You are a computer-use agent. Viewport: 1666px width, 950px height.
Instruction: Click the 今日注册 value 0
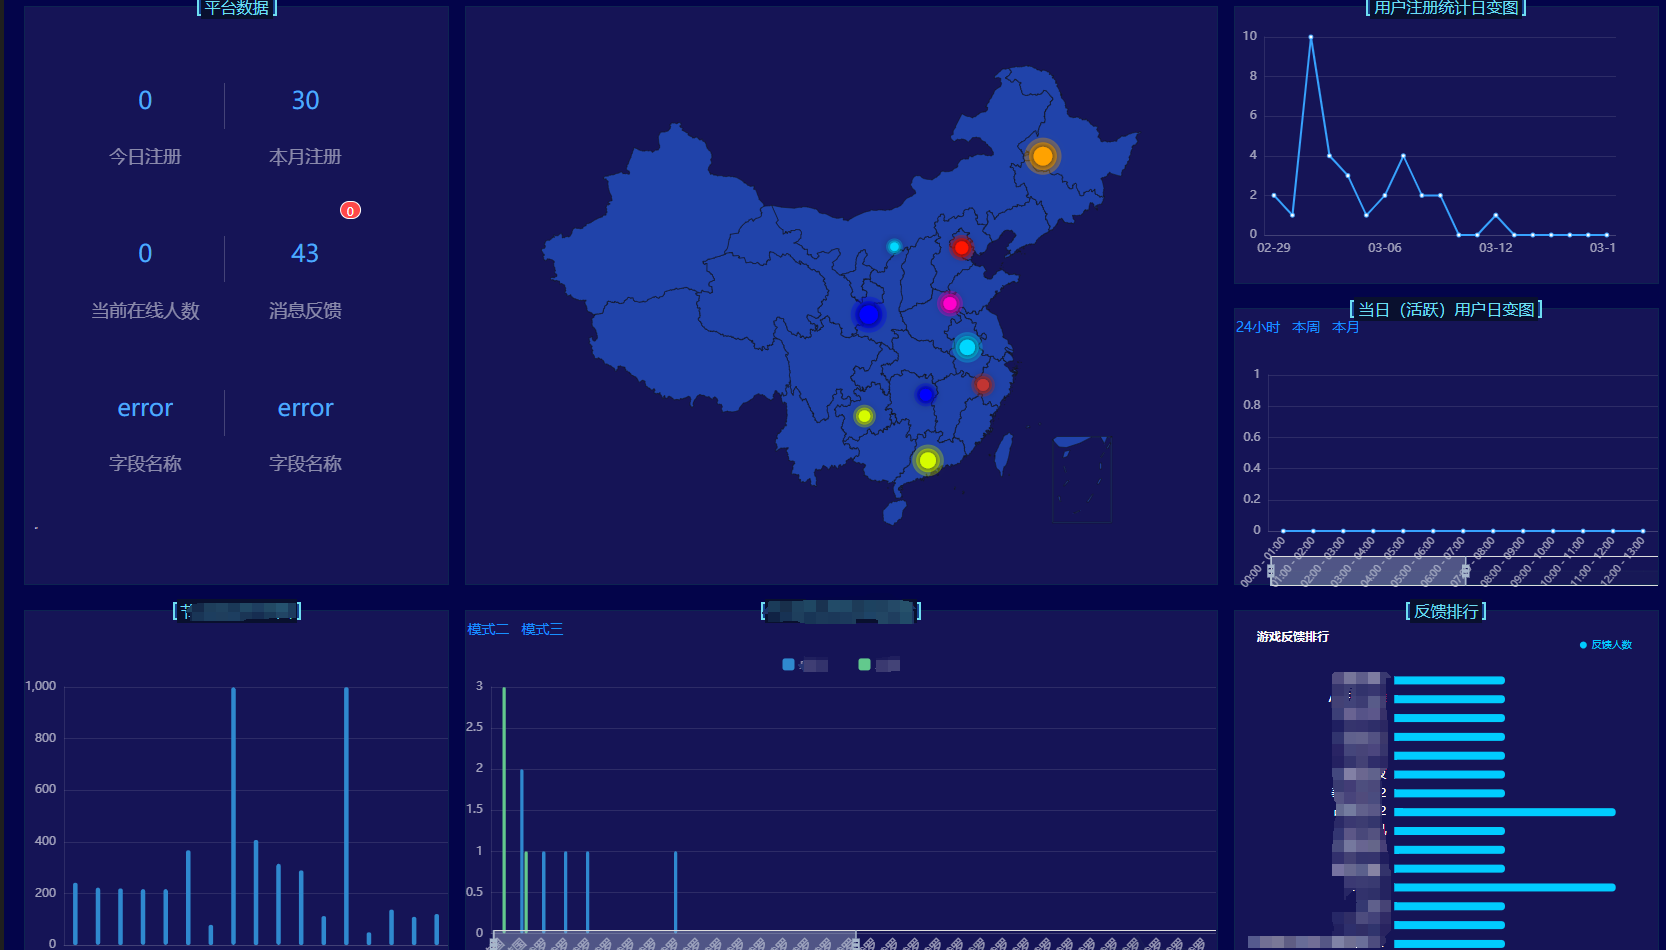pyautogui.click(x=145, y=100)
